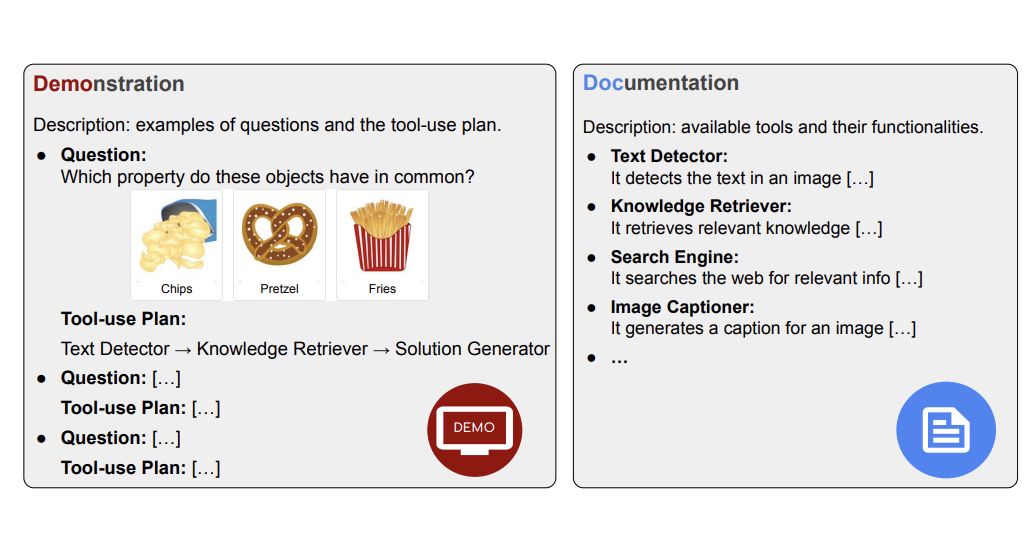Image resolution: width=1032 pixels, height=540 pixels.
Task: Click the blue document icon
Action: tap(946, 430)
